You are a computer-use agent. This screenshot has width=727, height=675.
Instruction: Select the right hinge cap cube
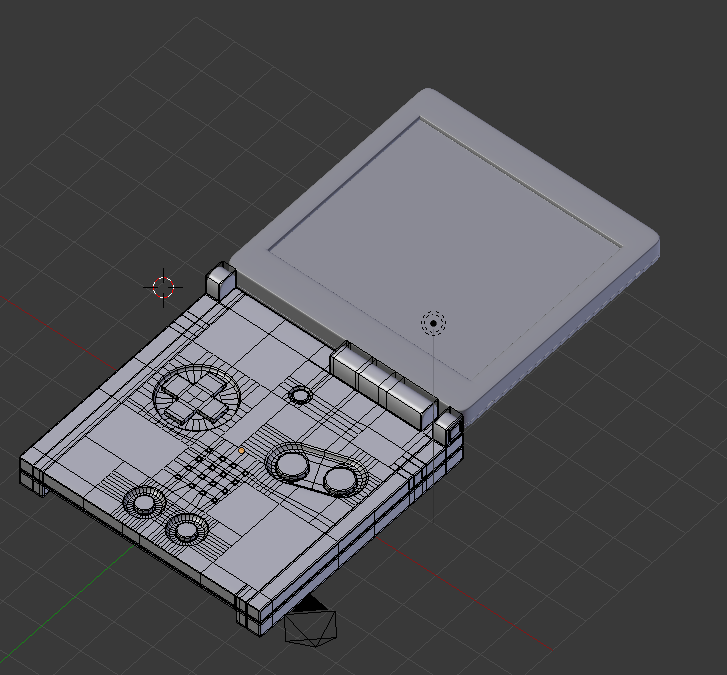pyautogui.click(x=448, y=427)
